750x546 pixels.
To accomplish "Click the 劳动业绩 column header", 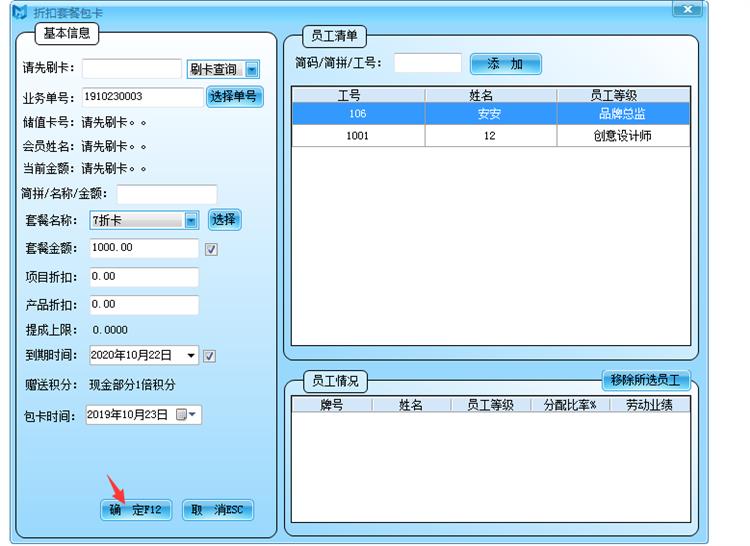I will [x=650, y=405].
